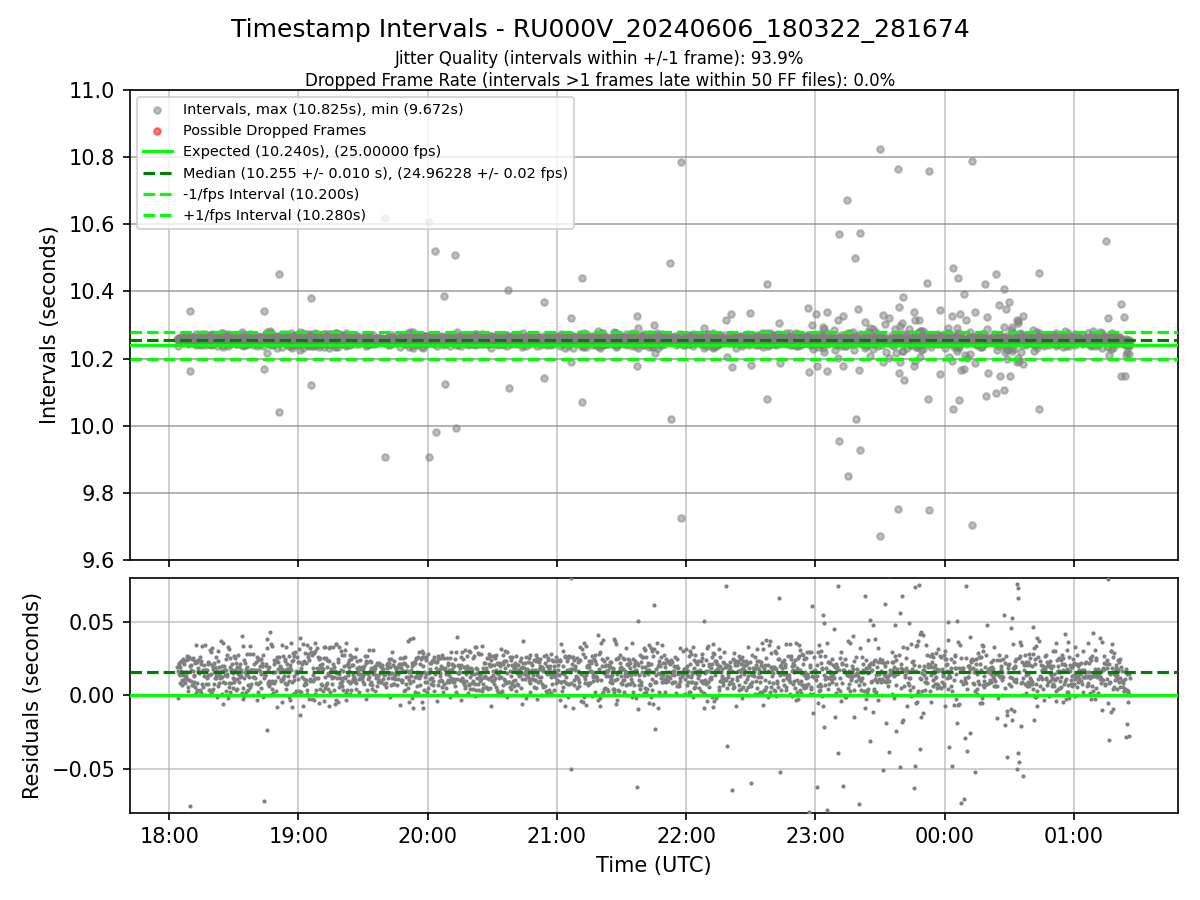Click the gray marker beside the legend's 'Intervals' entry
The image size is (1200, 900).
[158, 110]
